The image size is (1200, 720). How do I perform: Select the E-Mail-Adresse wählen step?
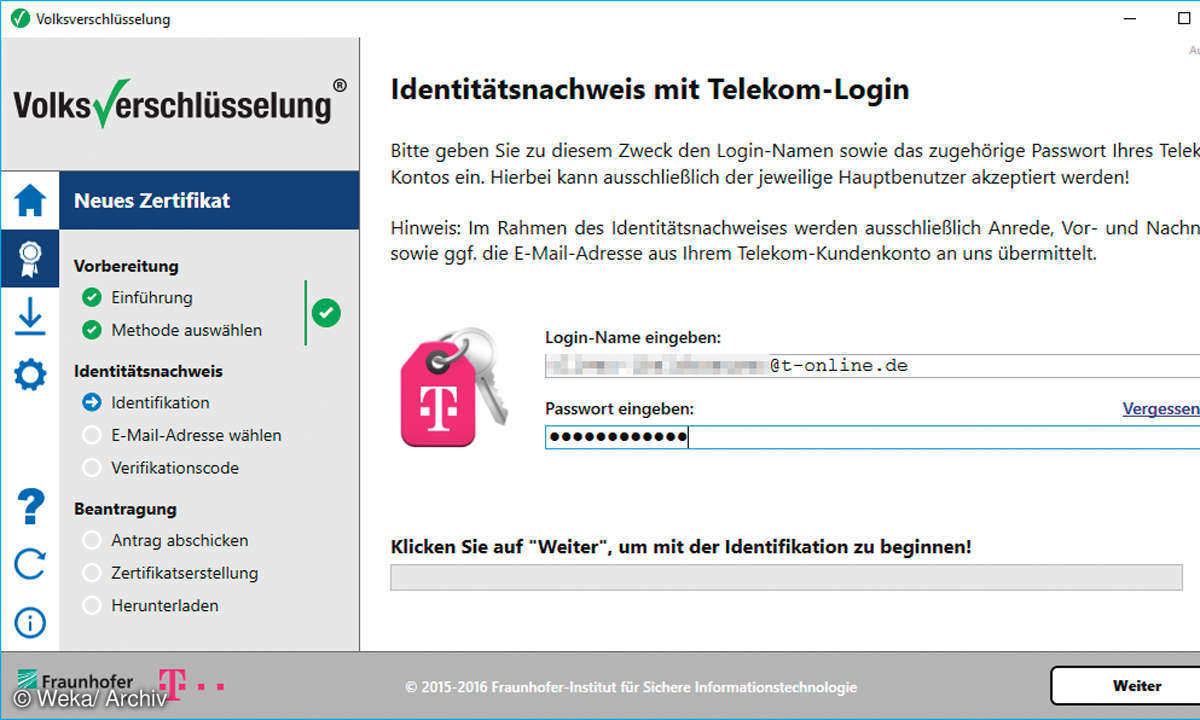pos(182,435)
